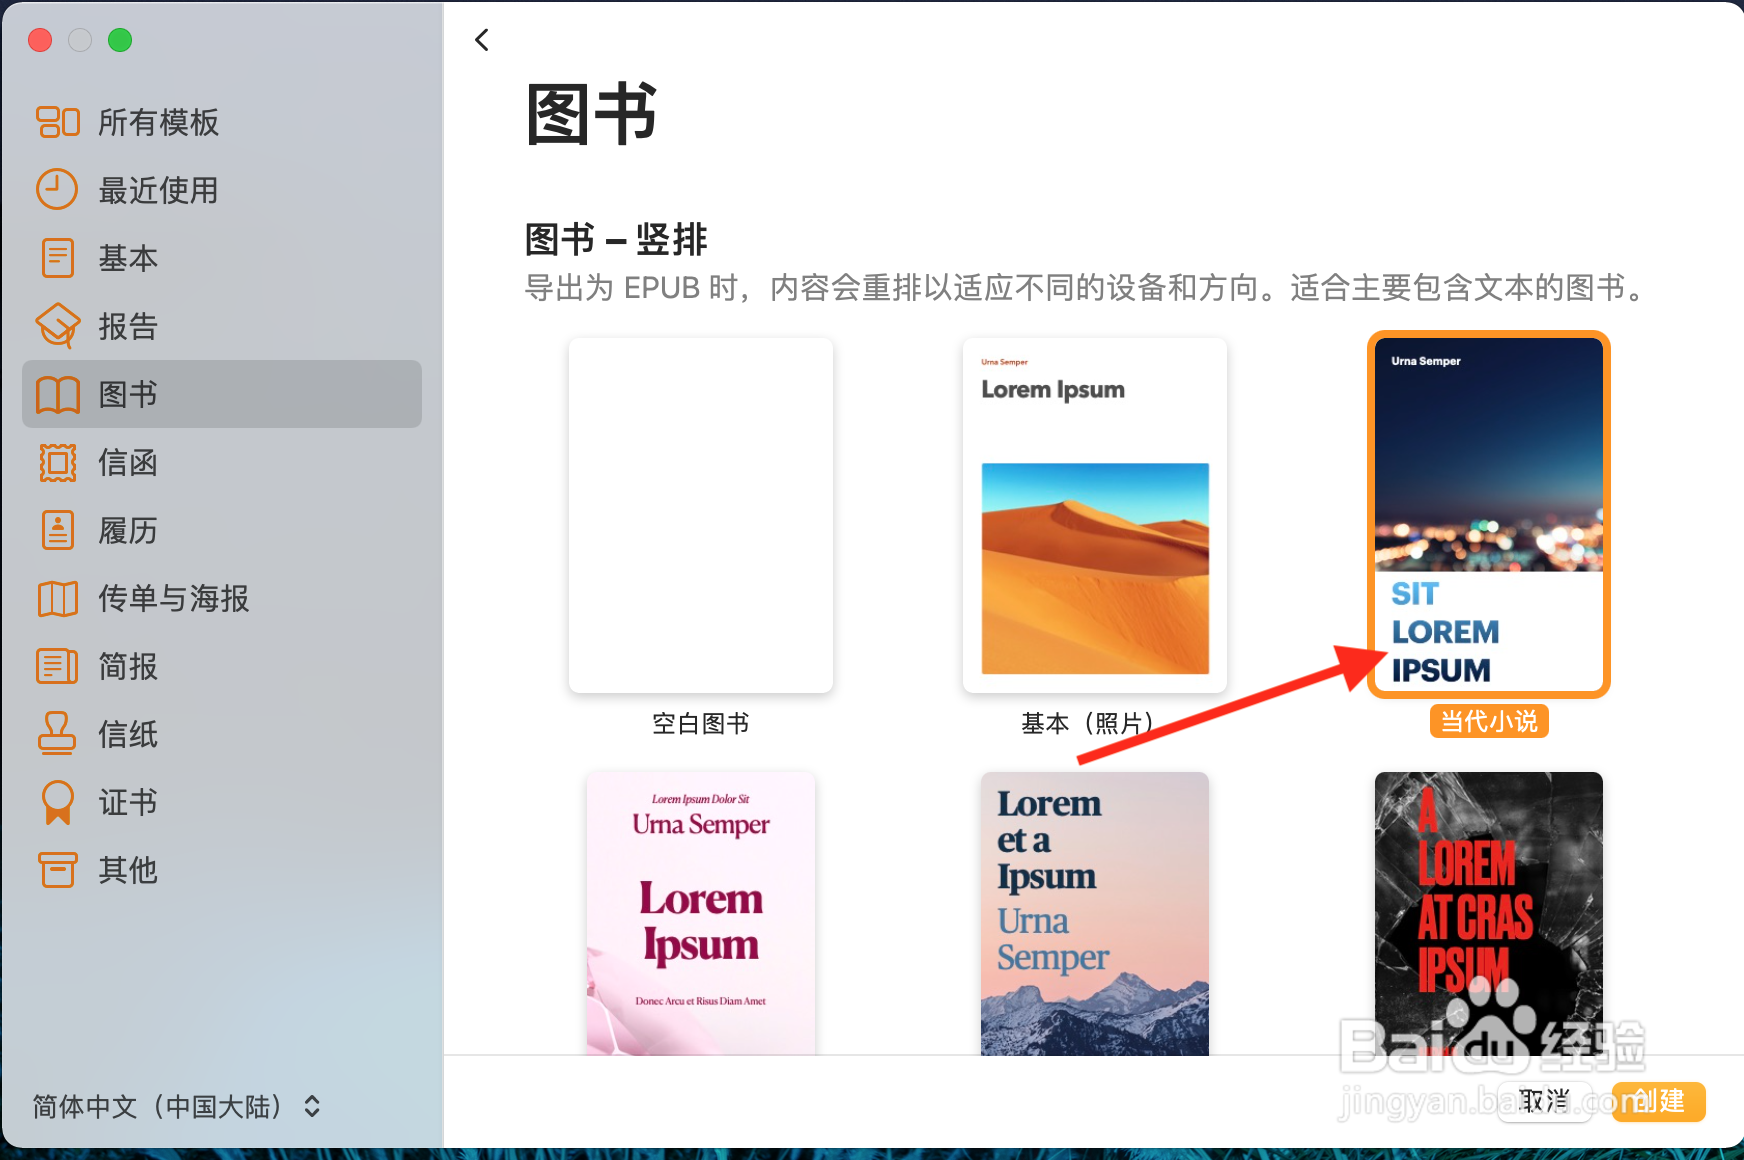Viewport: 1744px width, 1160px height.
Task: Select the 报告 graduation cap icon
Action: pos(57,326)
